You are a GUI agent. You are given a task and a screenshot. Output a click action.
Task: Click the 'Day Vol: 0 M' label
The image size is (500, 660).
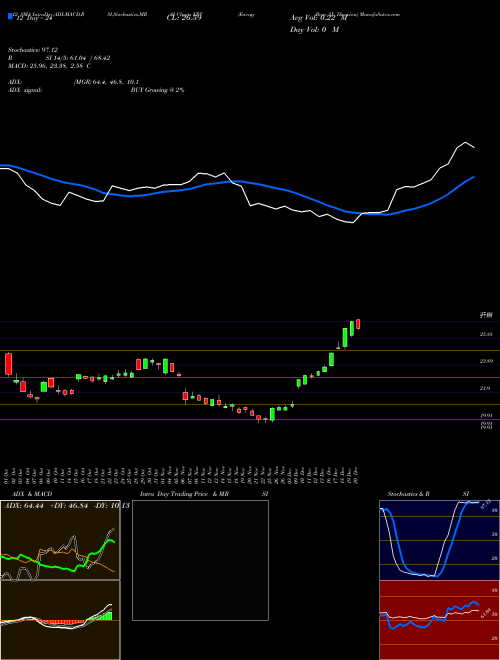(x=314, y=29)
